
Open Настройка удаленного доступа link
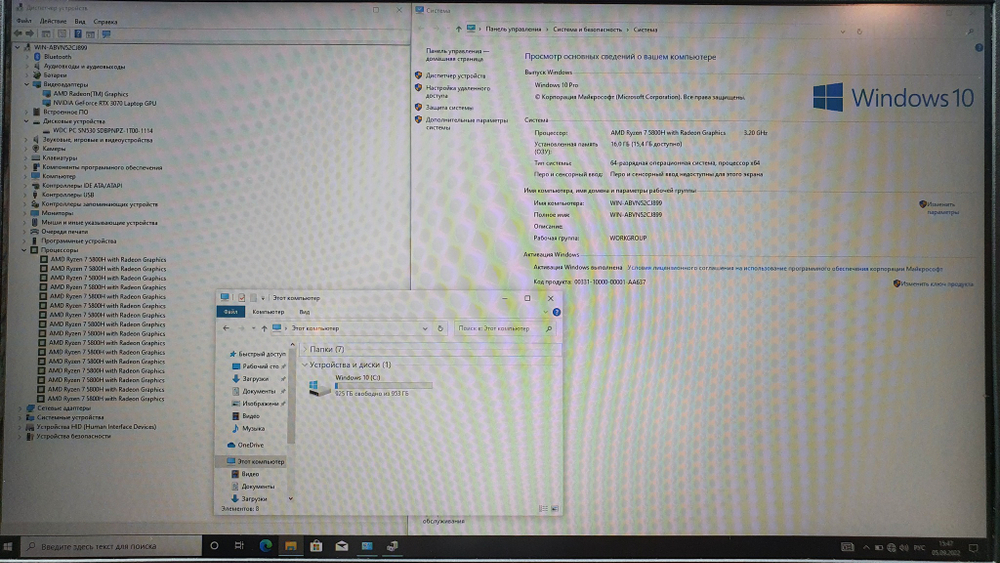pyautogui.click(x=458, y=92)
